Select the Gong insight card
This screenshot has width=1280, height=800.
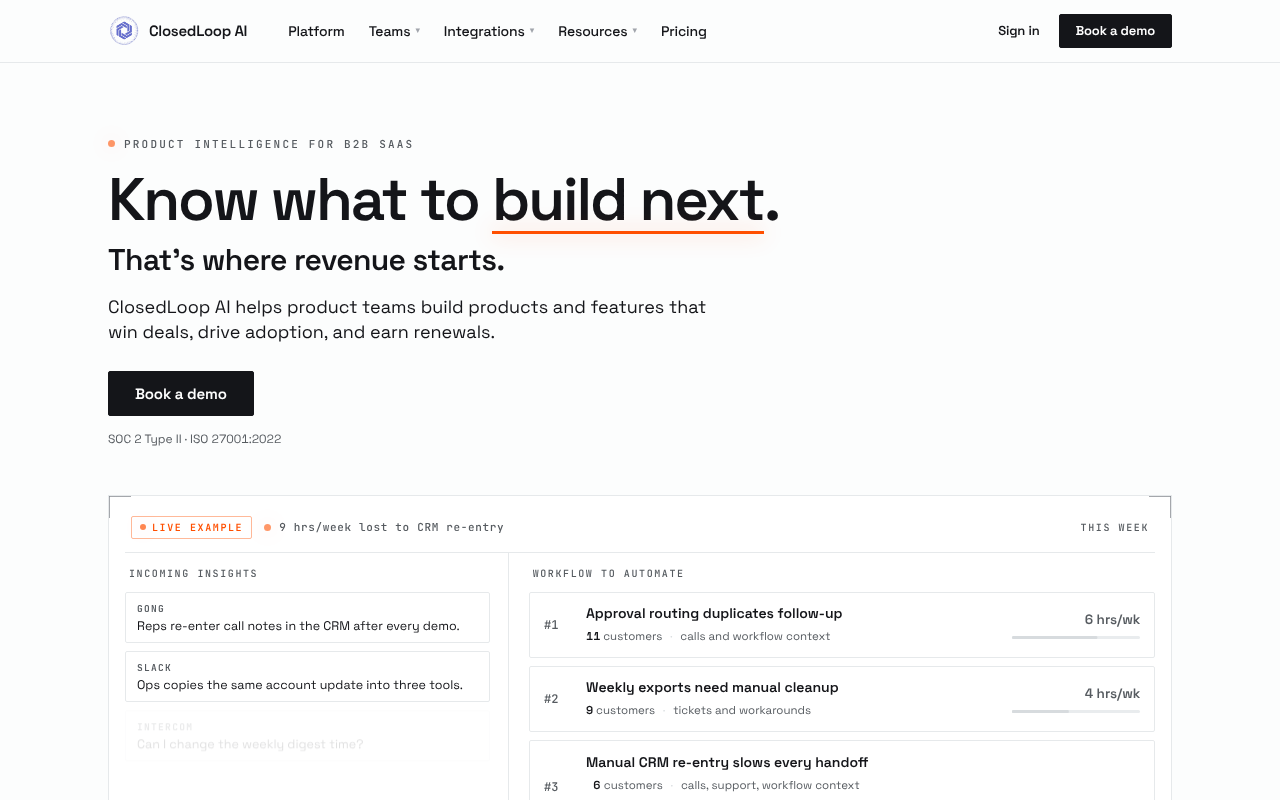click(x=307, y=617)
